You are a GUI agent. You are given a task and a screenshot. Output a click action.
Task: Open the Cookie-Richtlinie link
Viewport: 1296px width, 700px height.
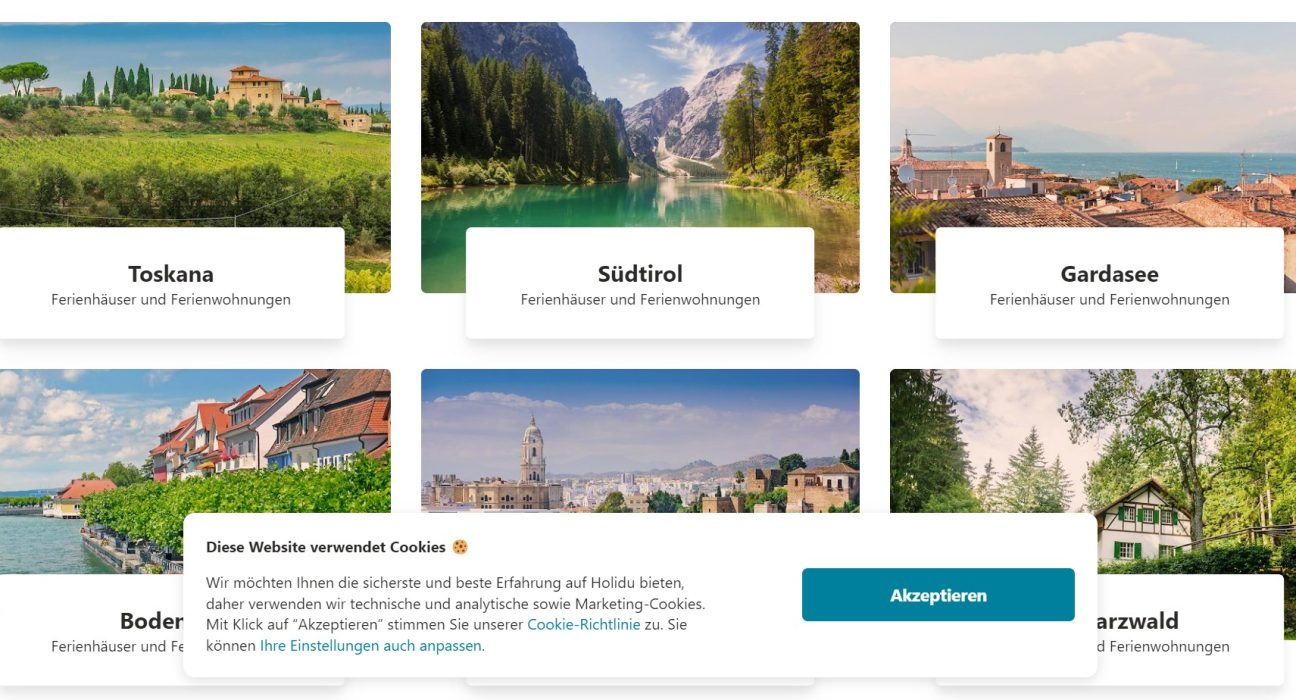point(583,625)
